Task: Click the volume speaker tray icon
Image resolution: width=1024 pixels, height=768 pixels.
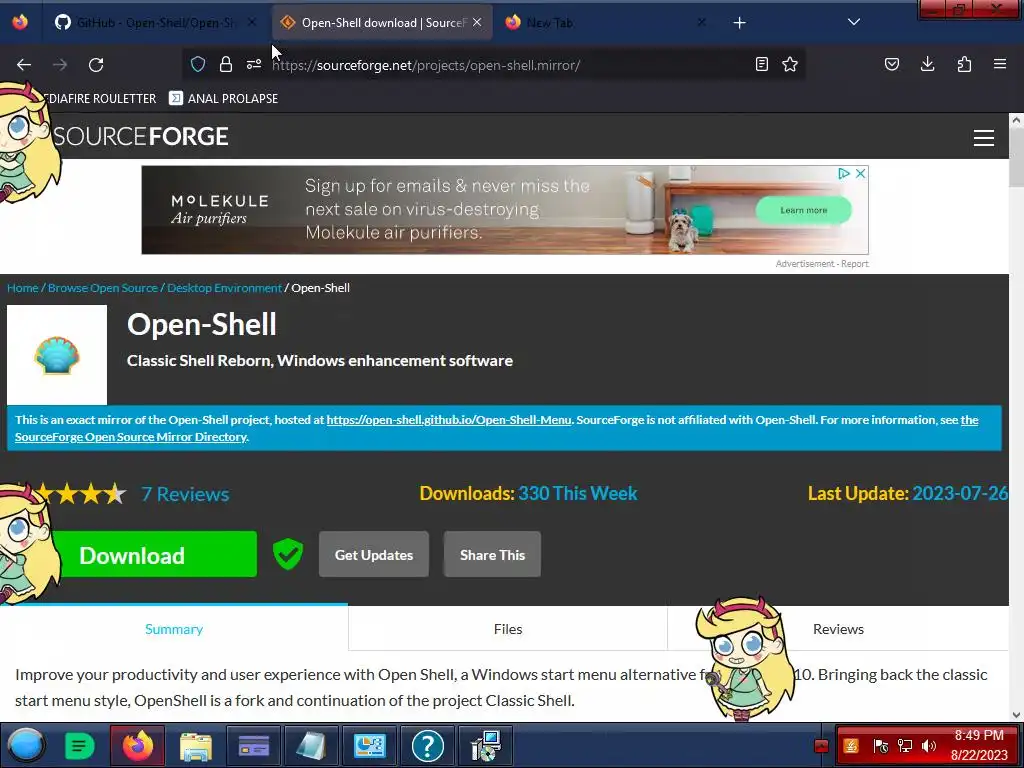Action: [x=929, y=746]
